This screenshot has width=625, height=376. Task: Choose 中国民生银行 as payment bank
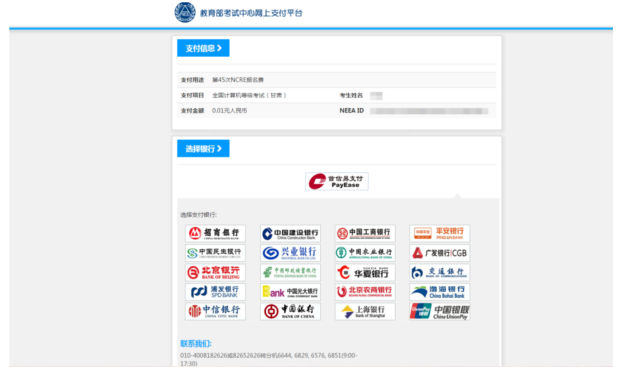(x=215, y=253)
